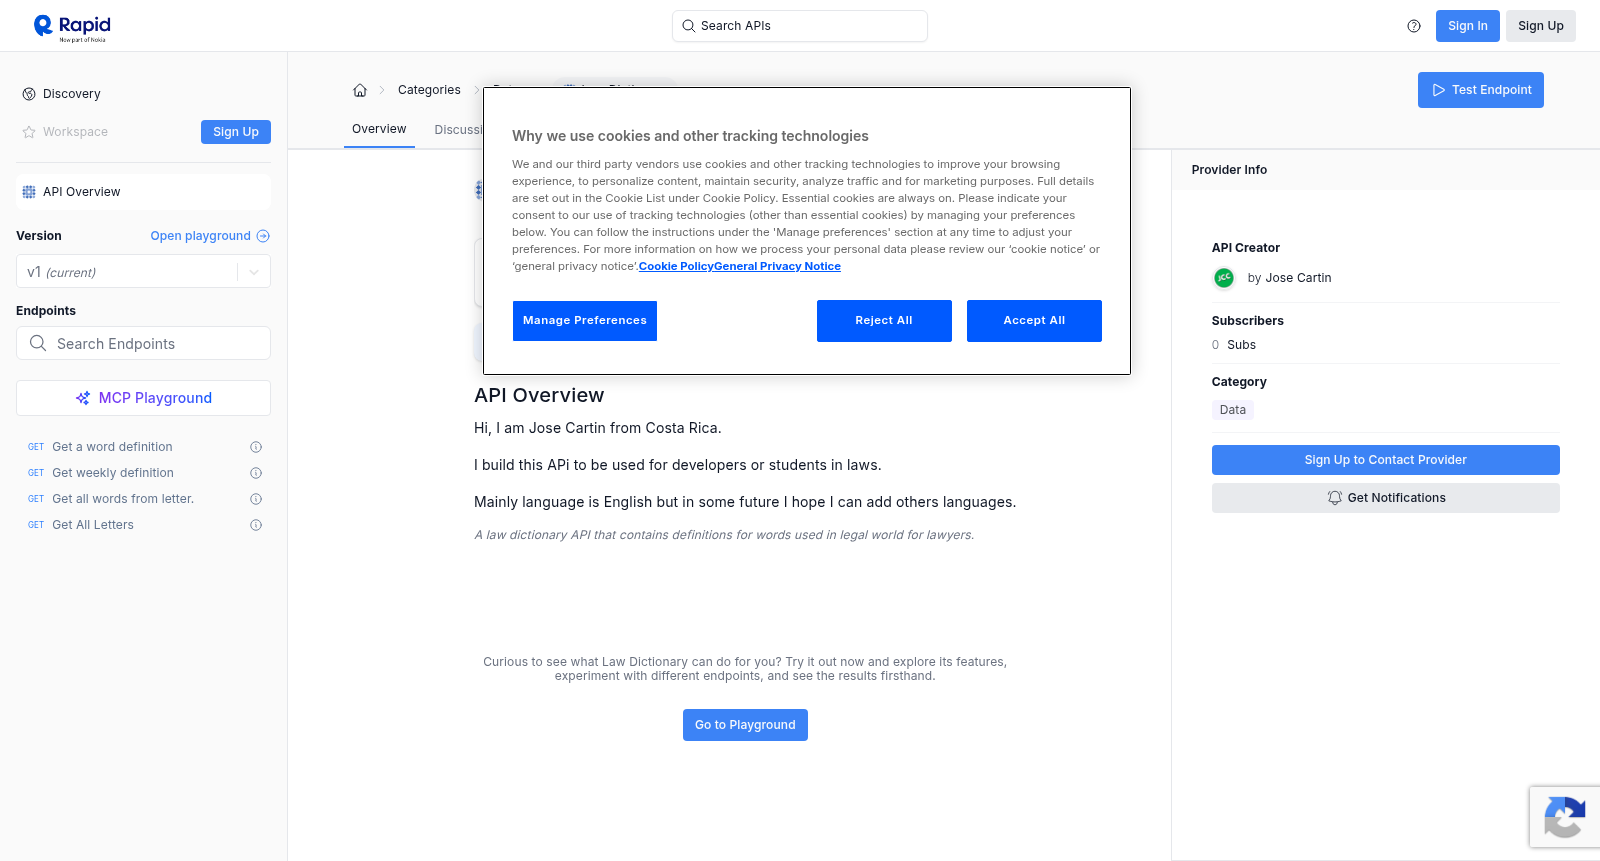Viewport: 1600px width, 861px height.
Task: Select Discovery in the sidebar
Action: (72, 94)
